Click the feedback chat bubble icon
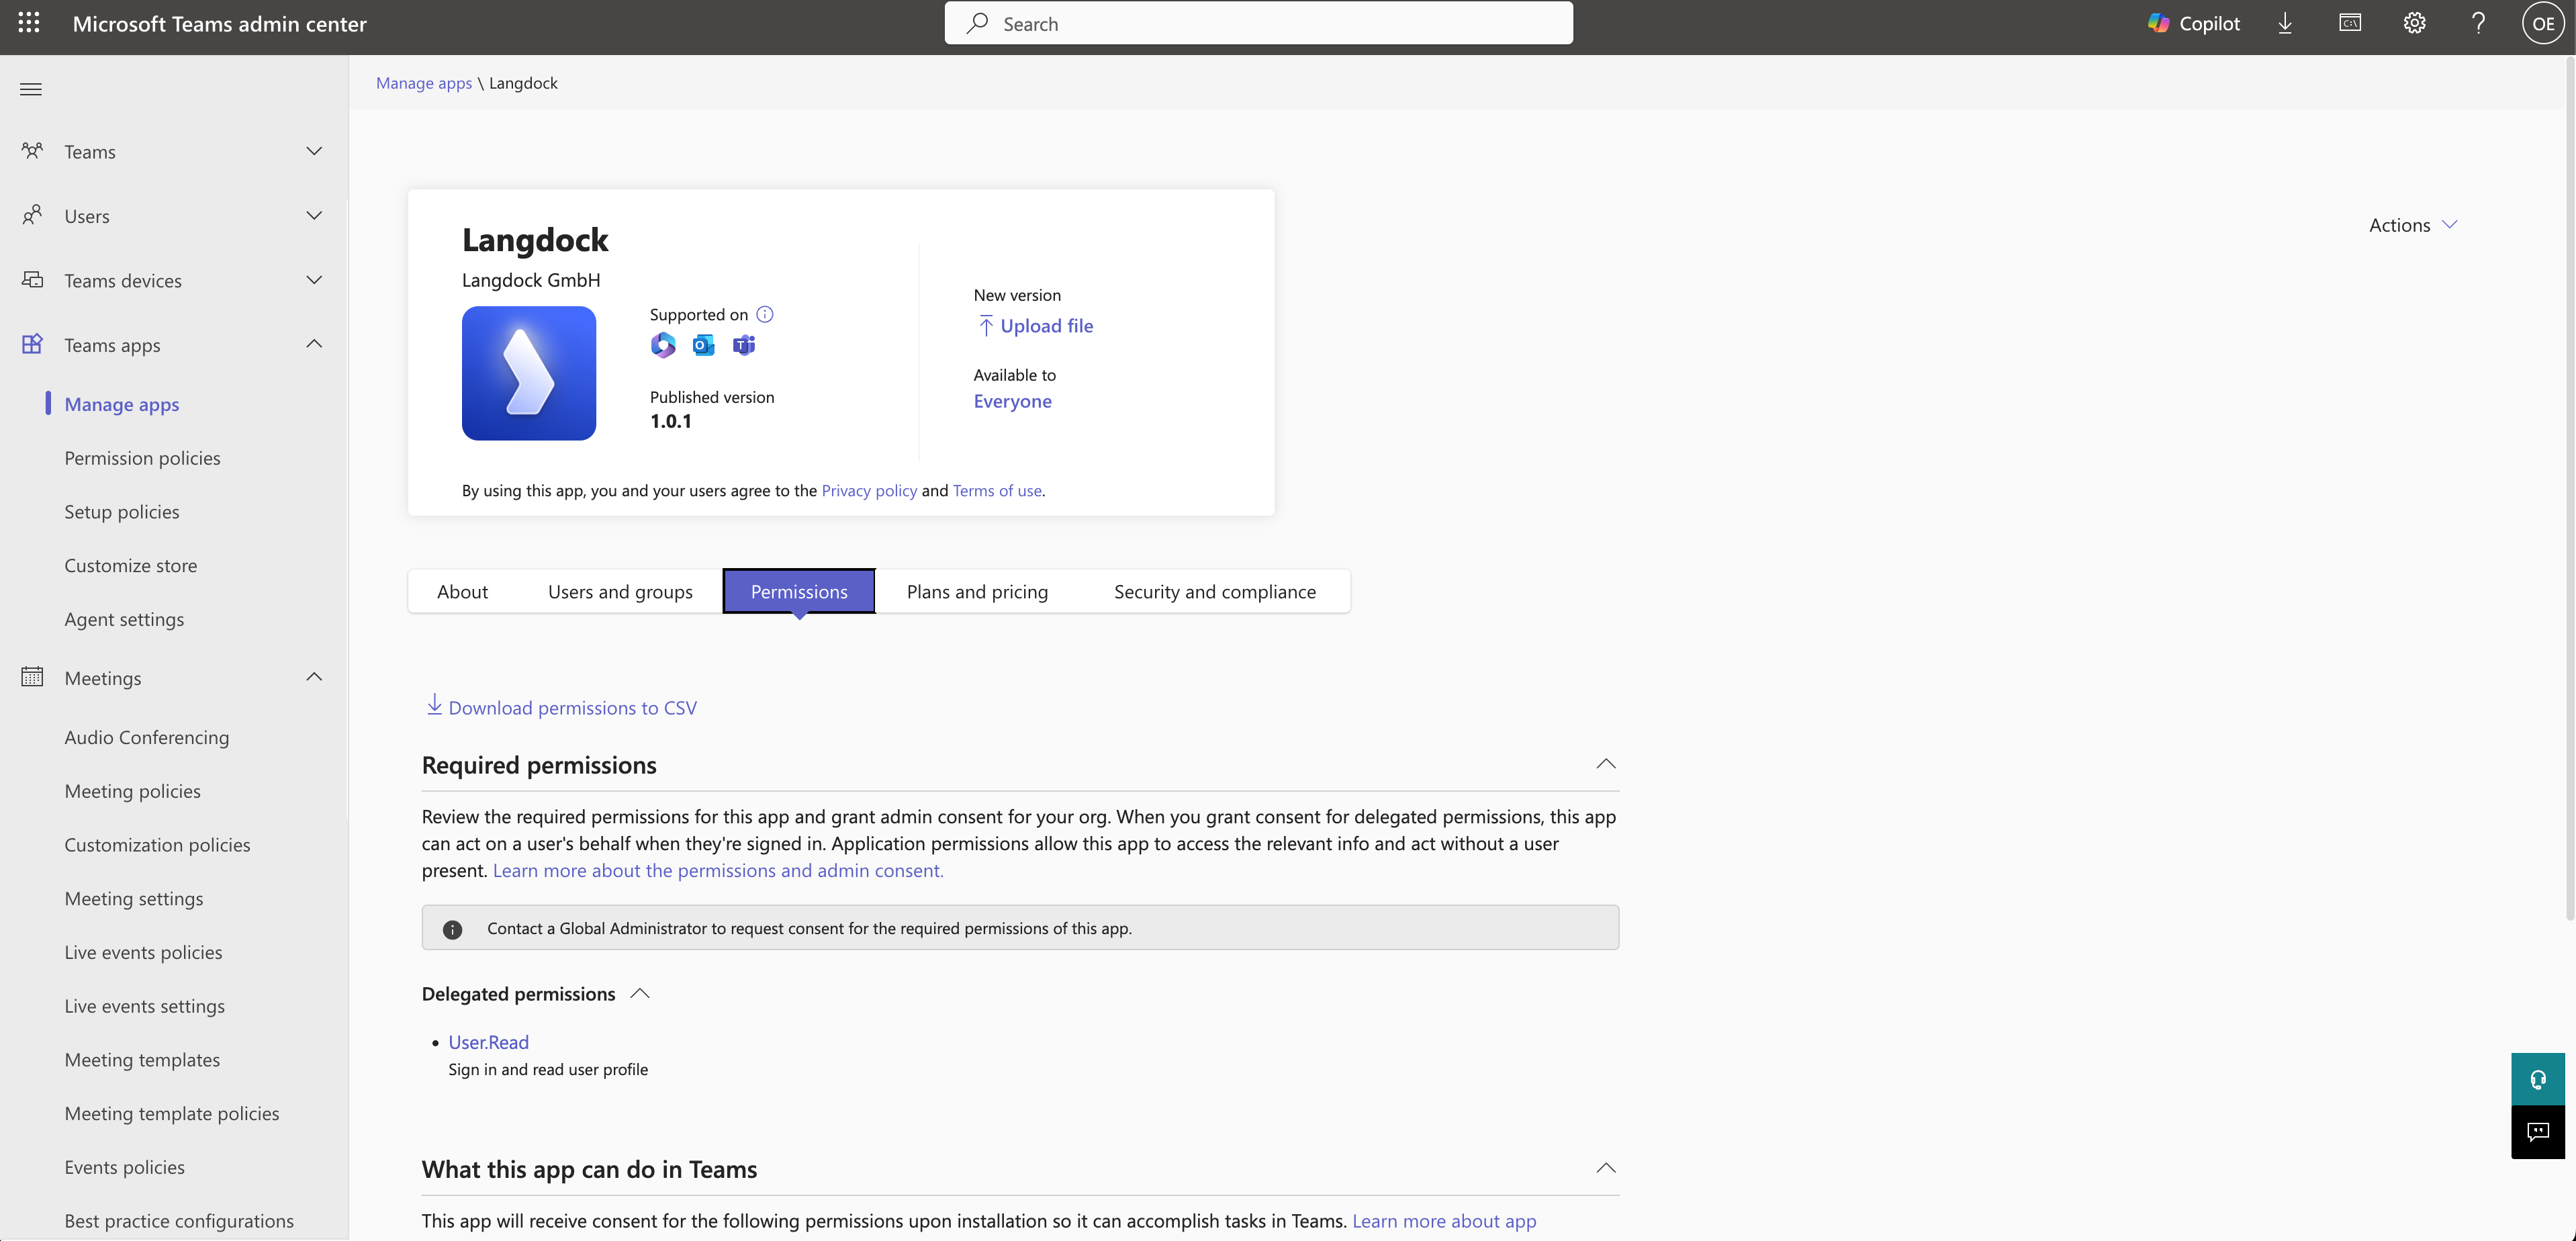 tap(2537, 1132)
